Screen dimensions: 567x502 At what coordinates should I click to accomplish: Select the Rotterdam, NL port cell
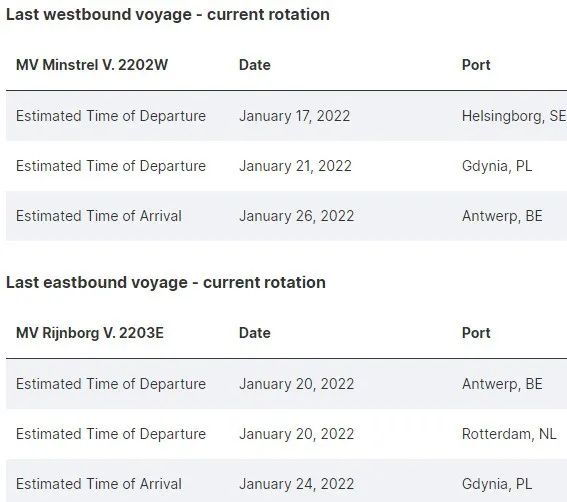pyautogui.click(x=509, y=434)
